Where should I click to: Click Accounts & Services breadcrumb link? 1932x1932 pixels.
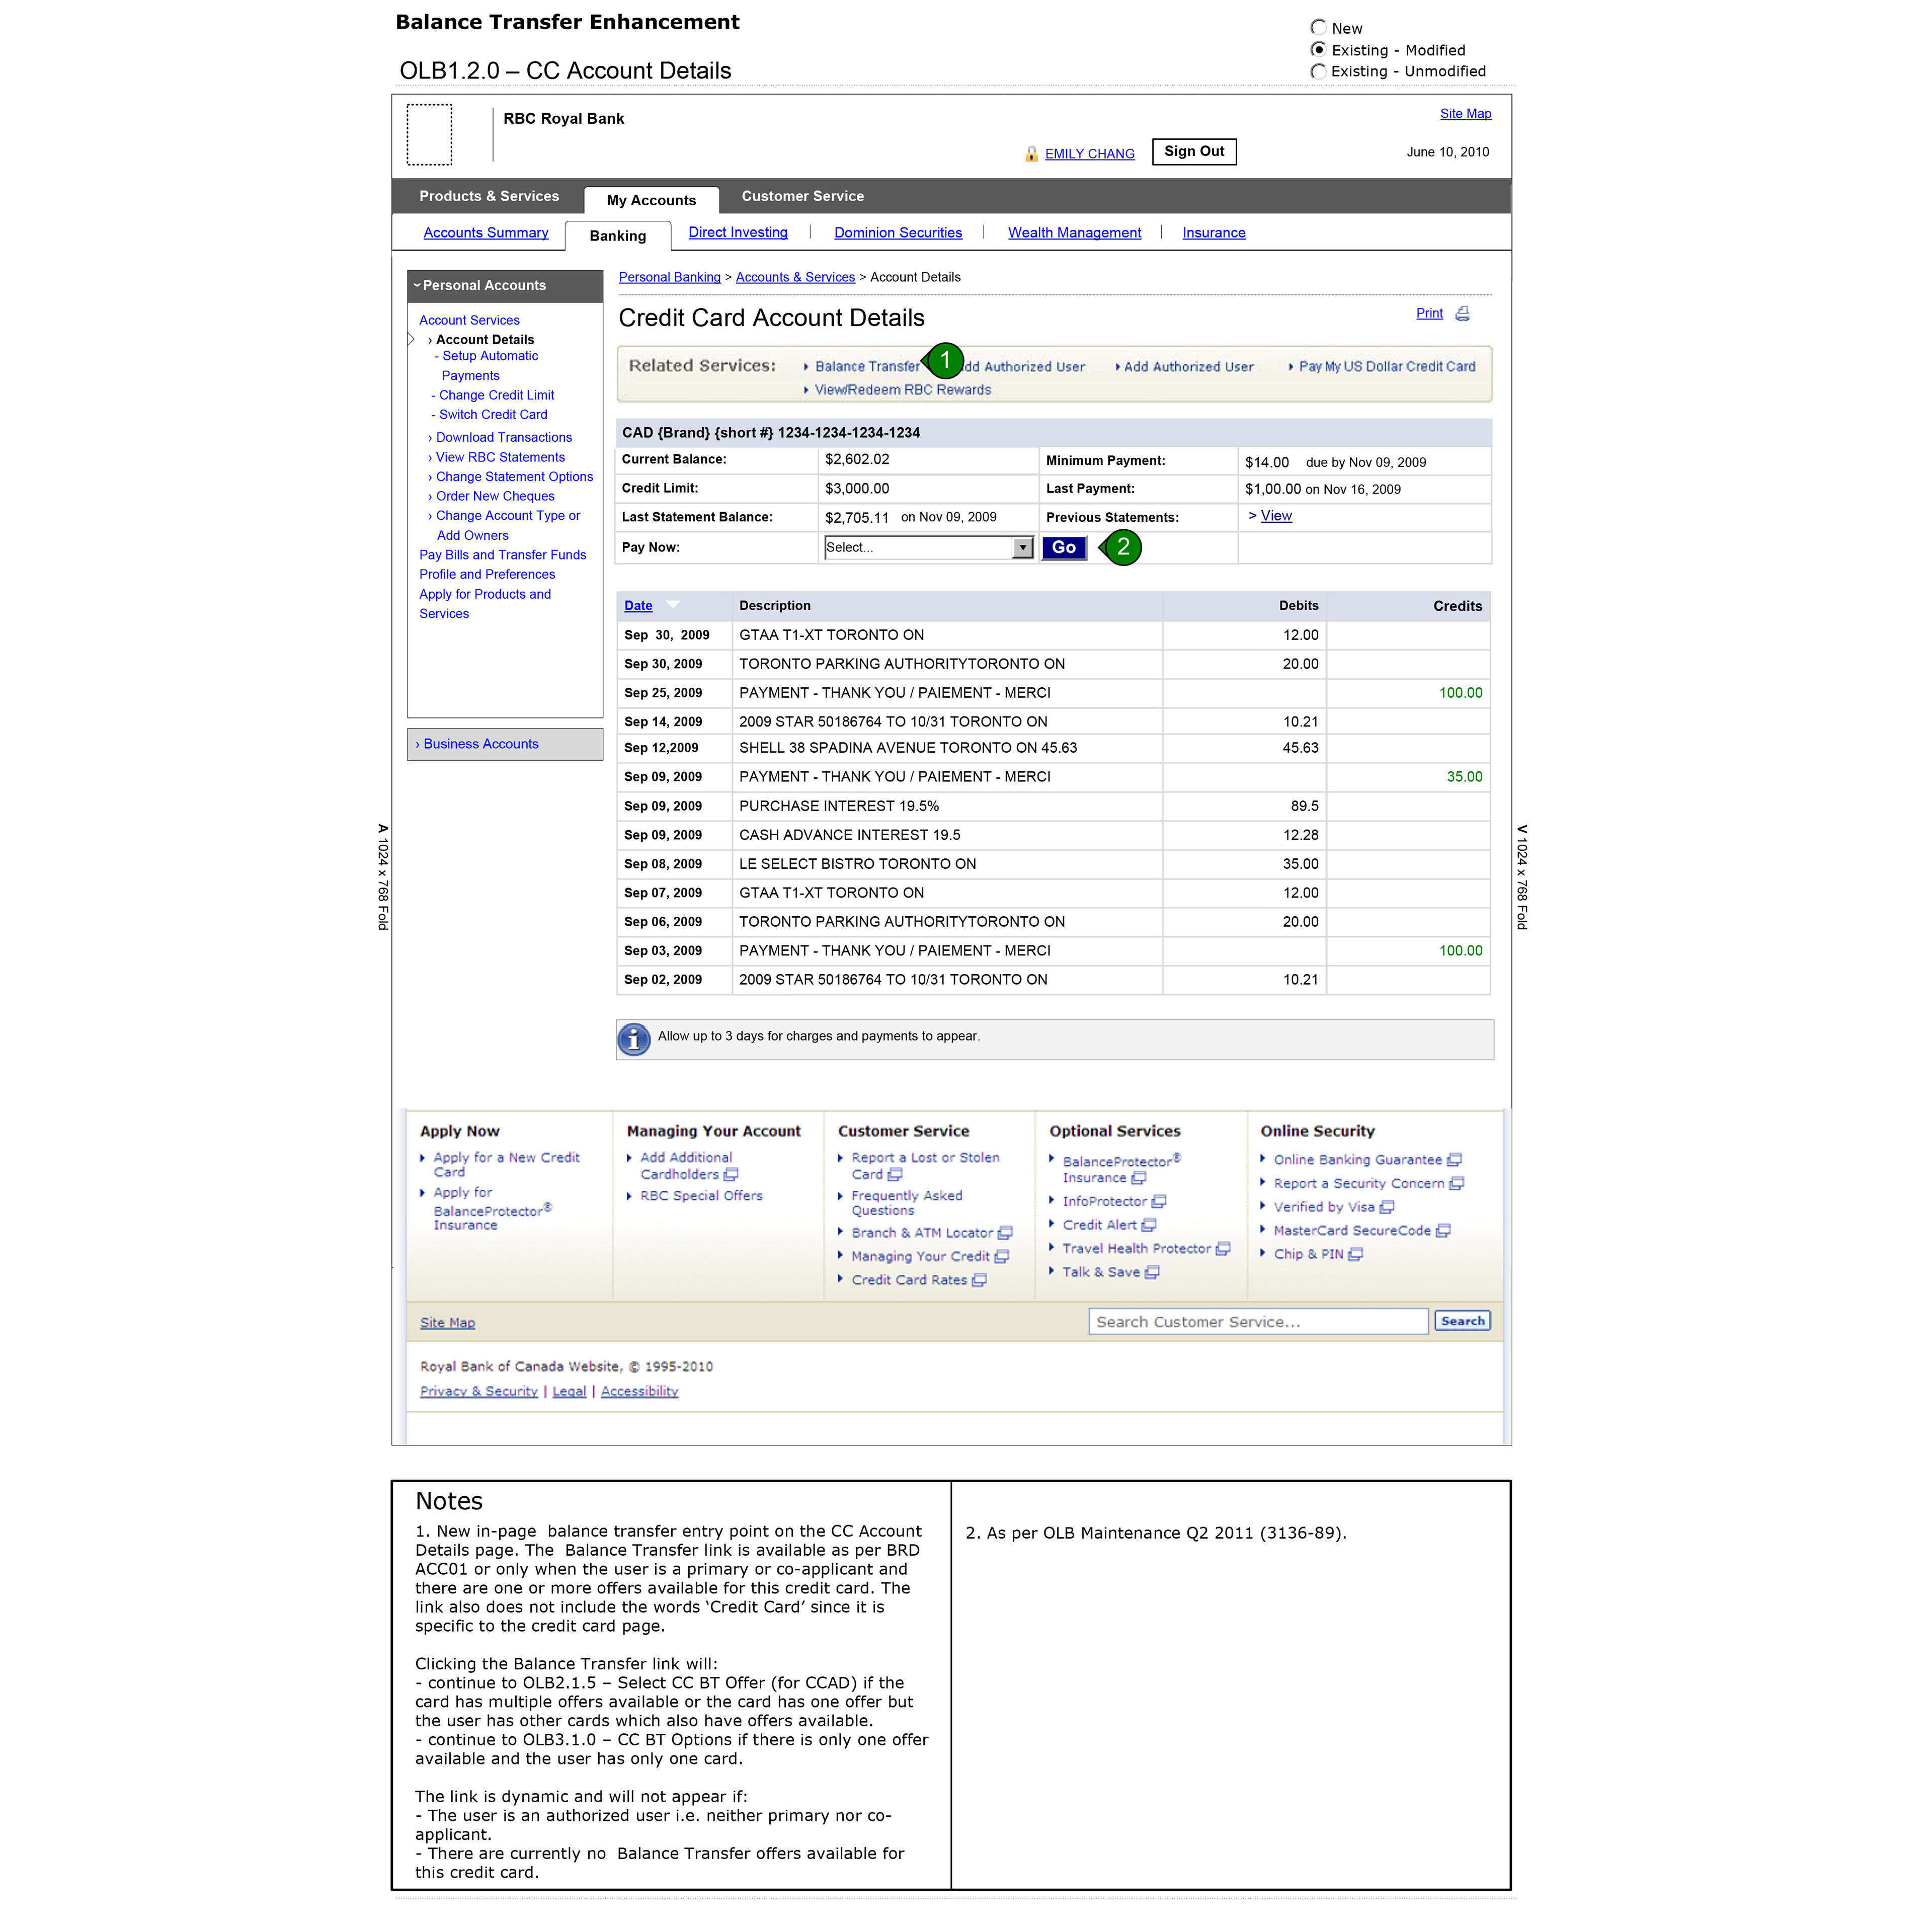click(795, 278)
